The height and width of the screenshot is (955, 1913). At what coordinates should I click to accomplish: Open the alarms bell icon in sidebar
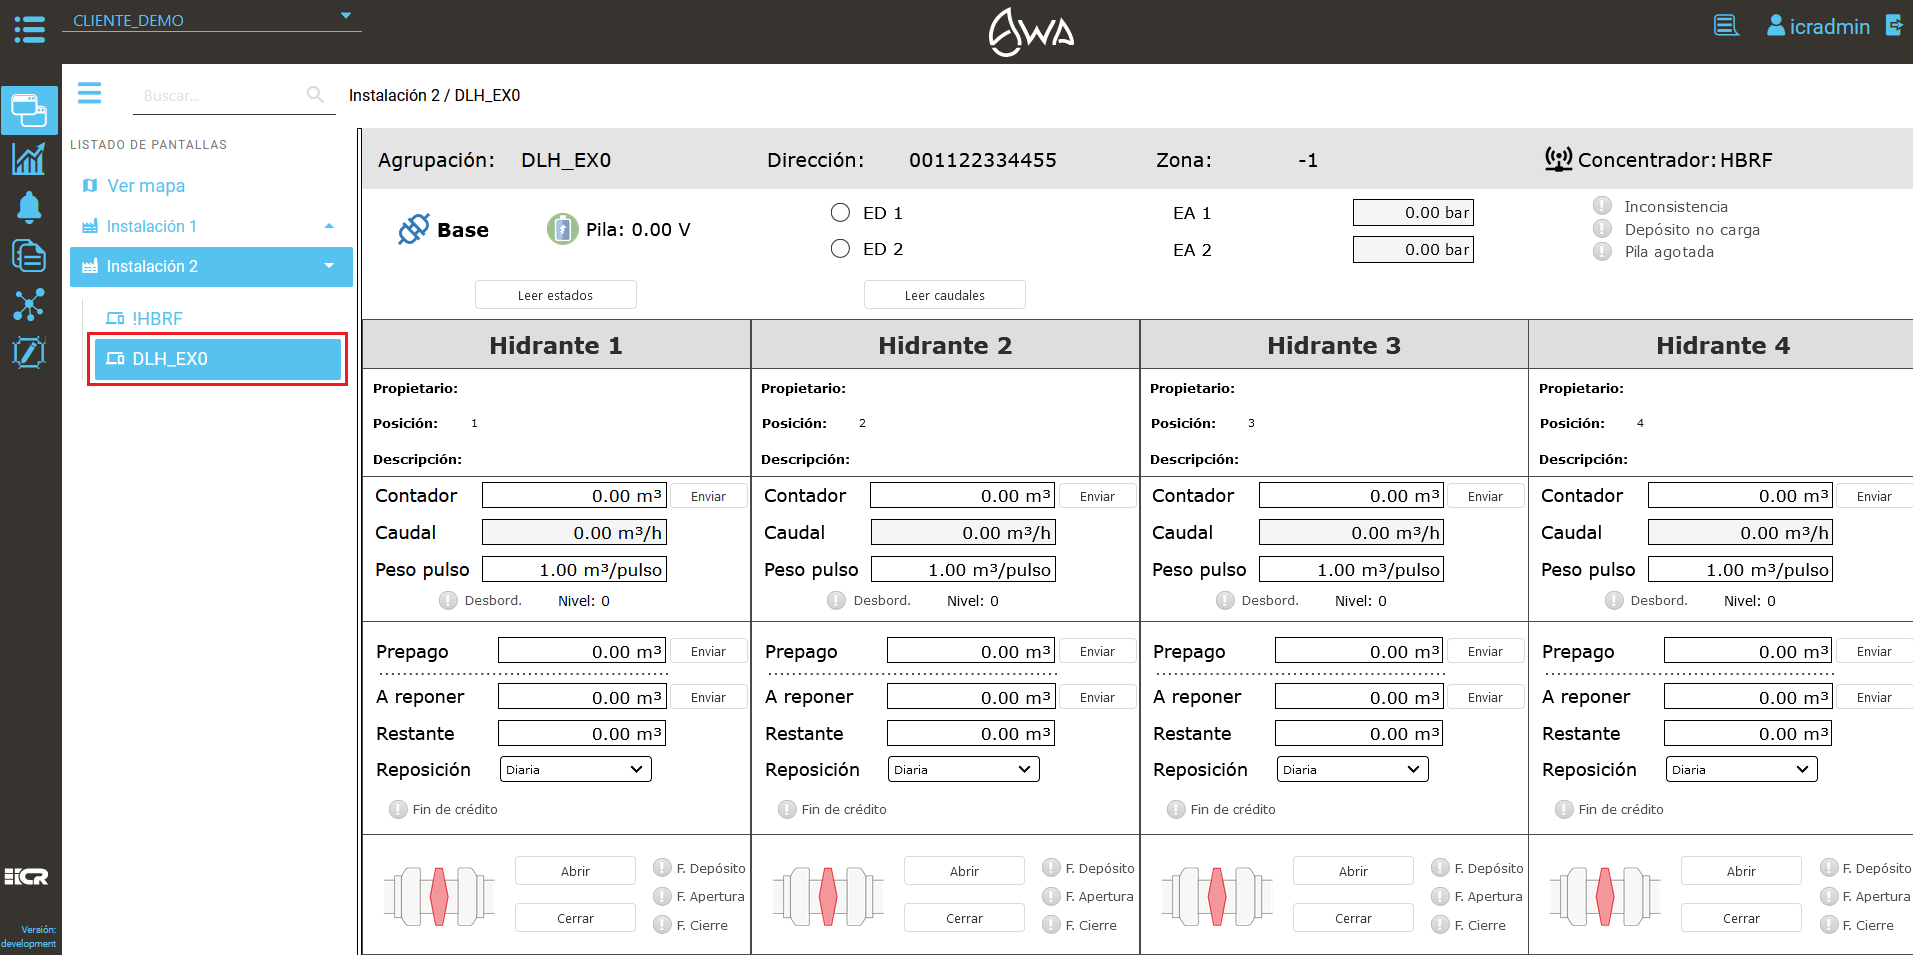coord(29,207)
